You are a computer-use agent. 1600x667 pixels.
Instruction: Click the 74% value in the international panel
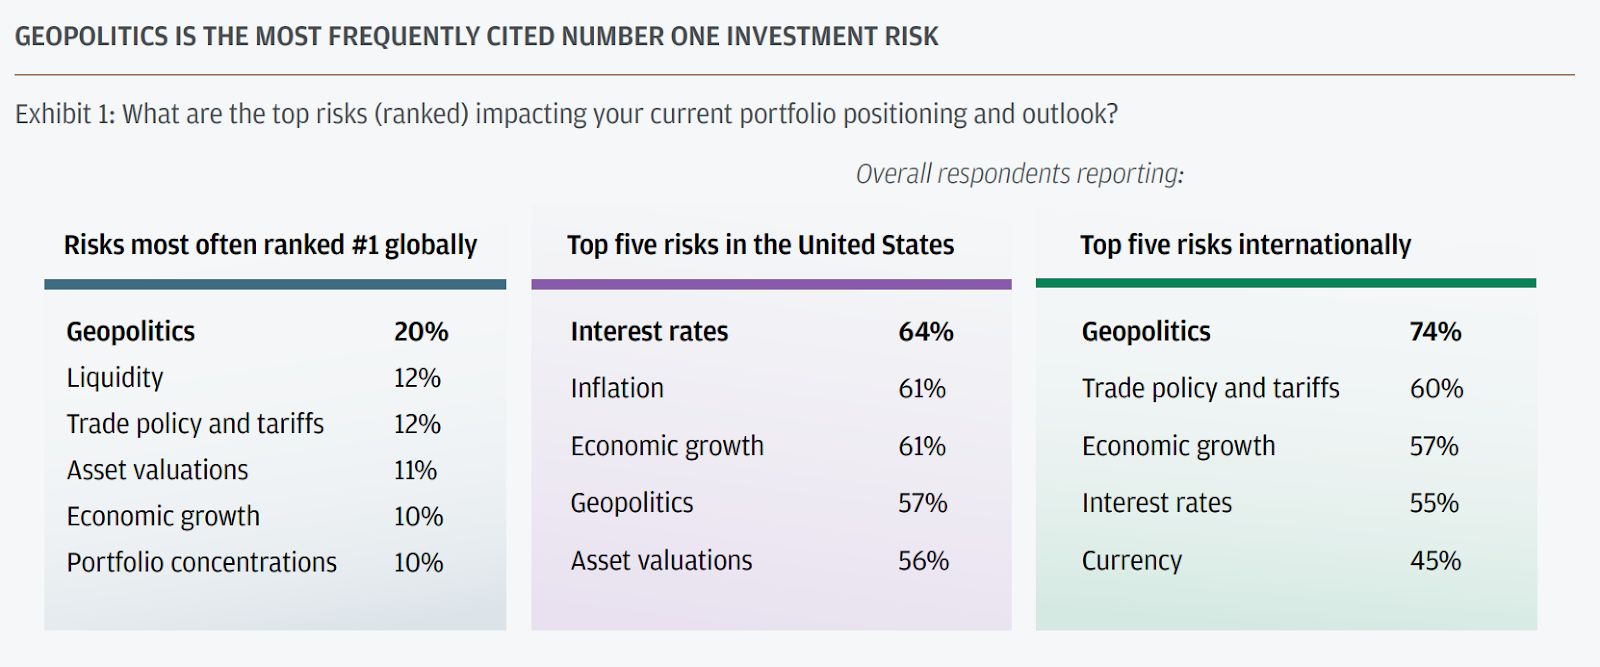point(1435,332)
